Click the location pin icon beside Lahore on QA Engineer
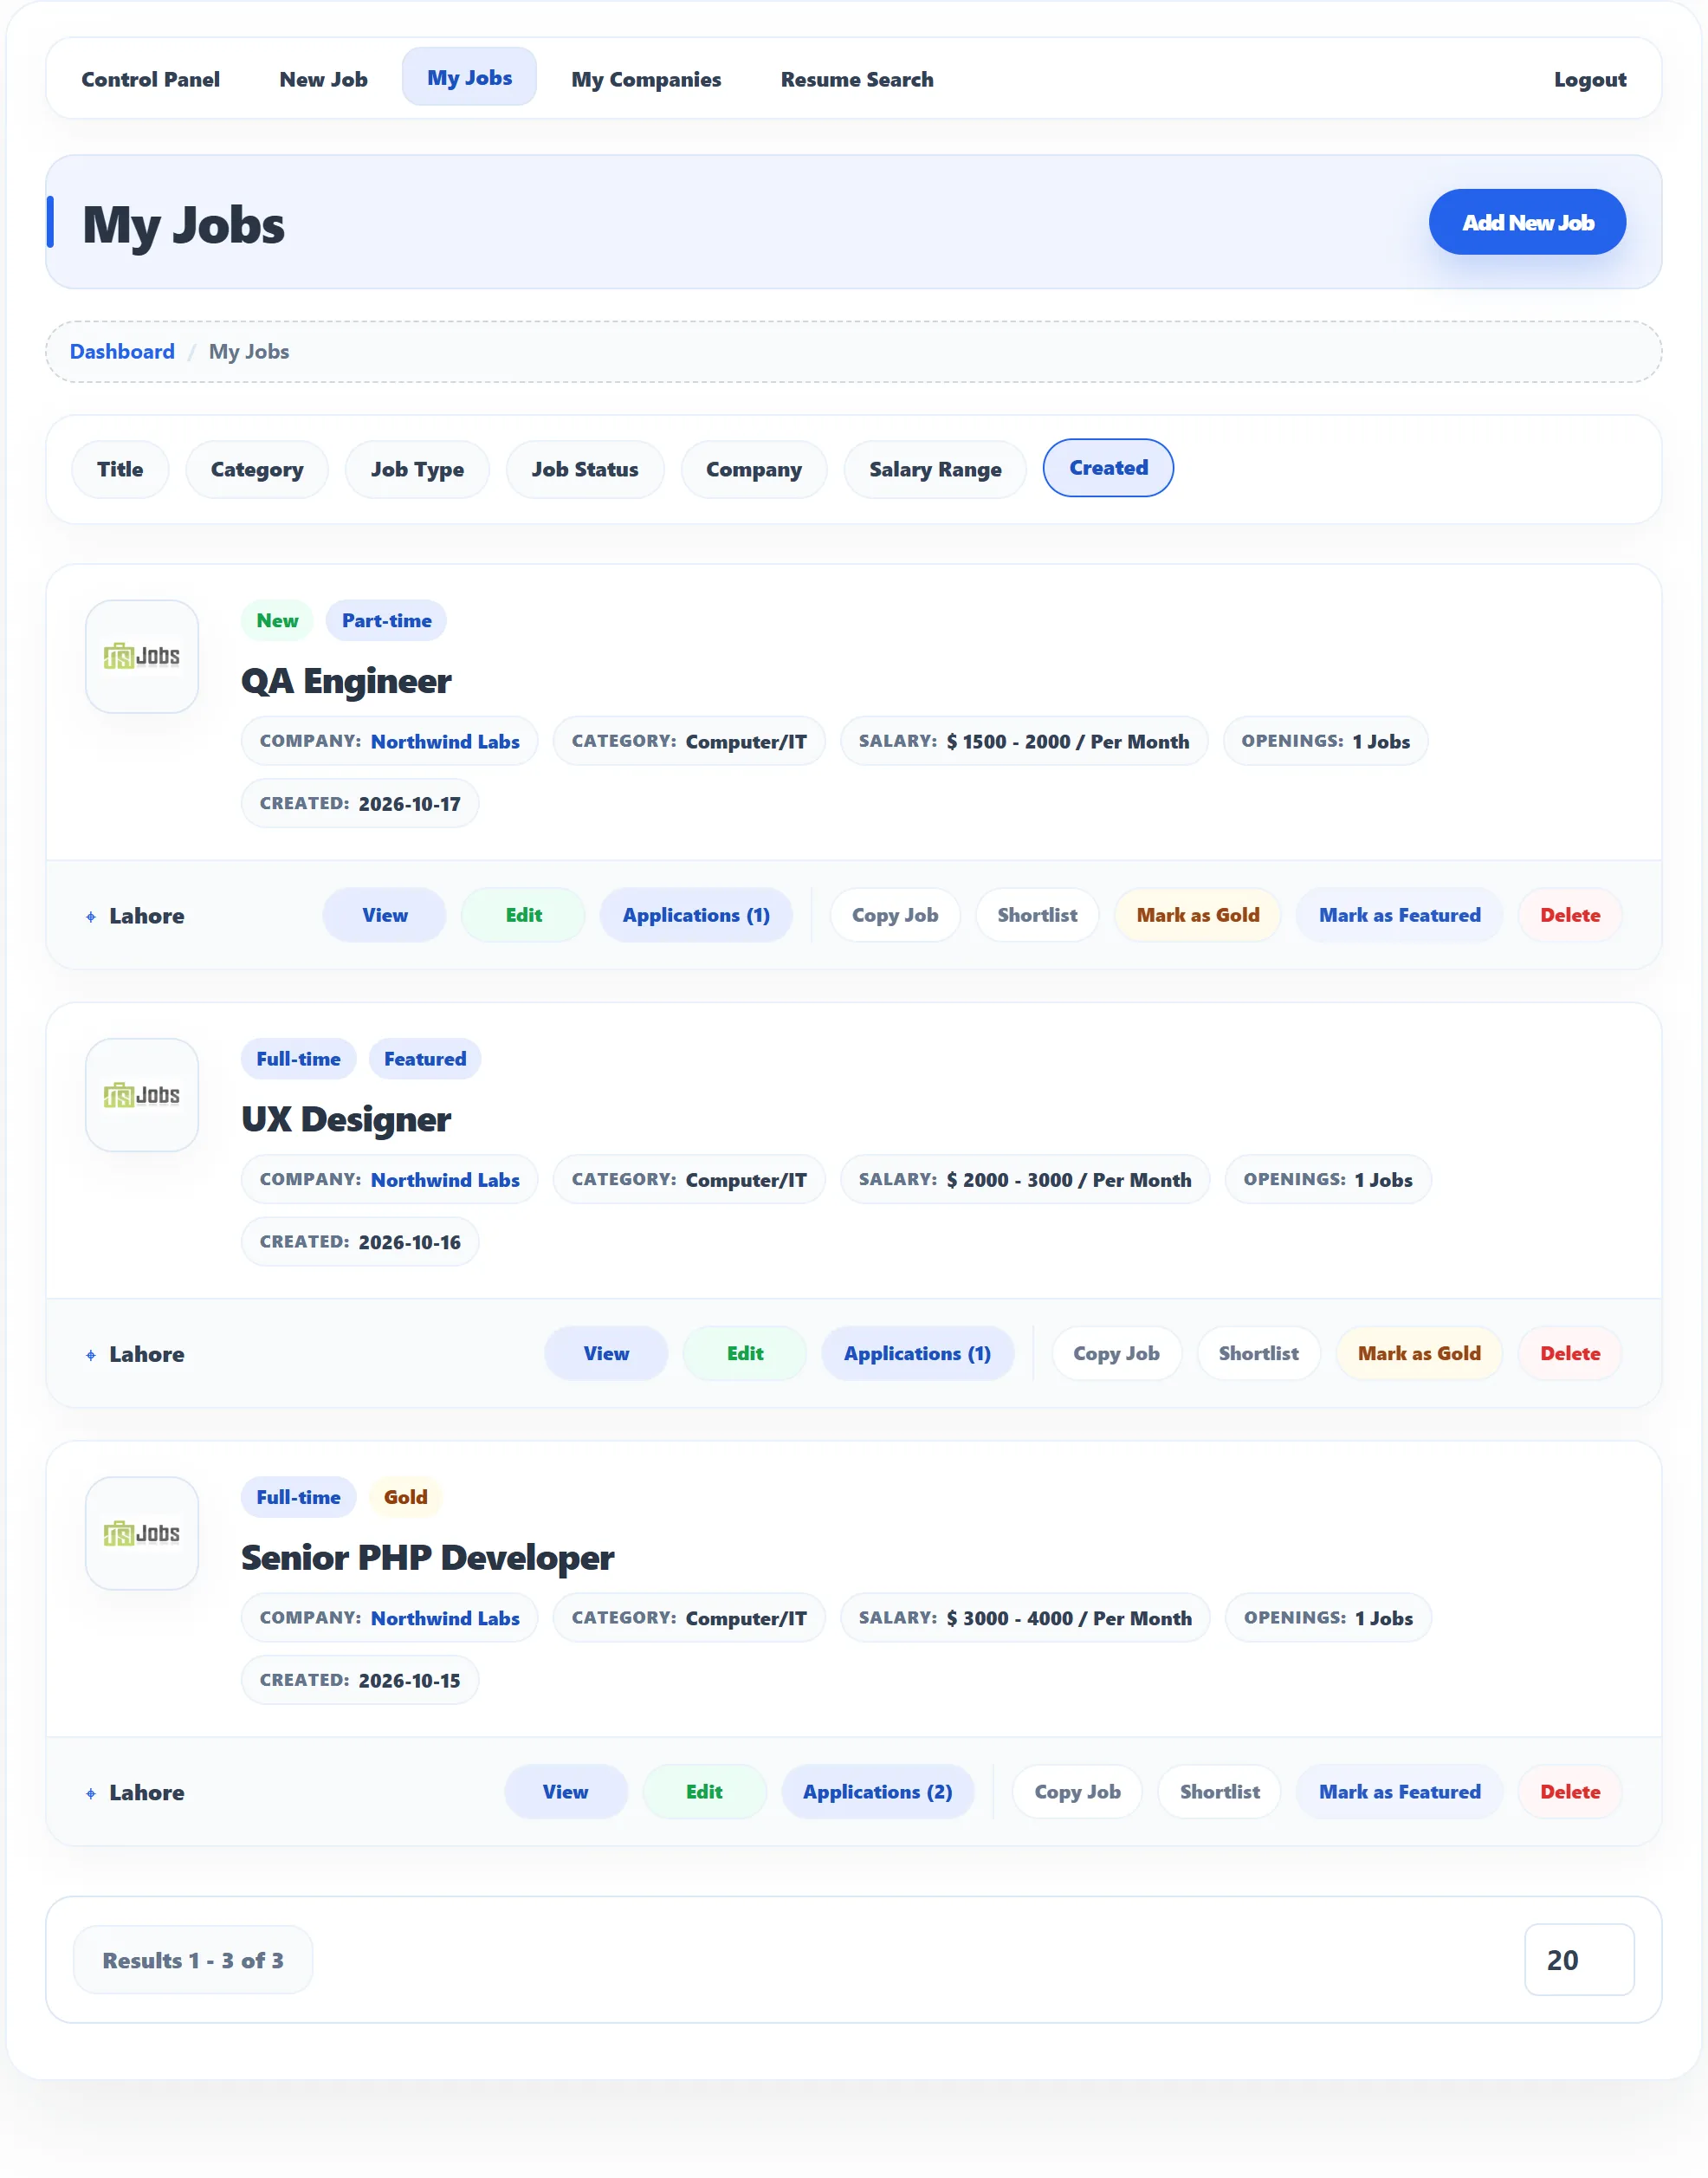The width and height of the screenshot is (1708, 2178). point(91,916)
